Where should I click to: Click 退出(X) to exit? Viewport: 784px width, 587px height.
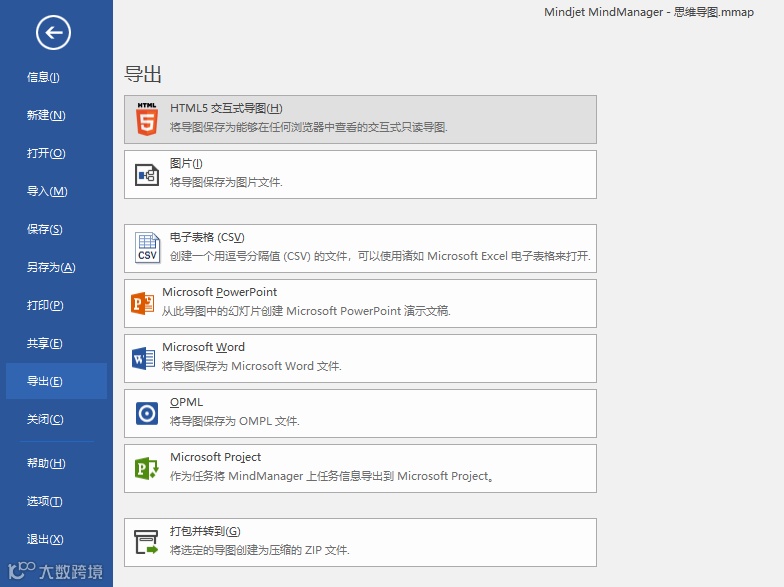click(45, 539)
